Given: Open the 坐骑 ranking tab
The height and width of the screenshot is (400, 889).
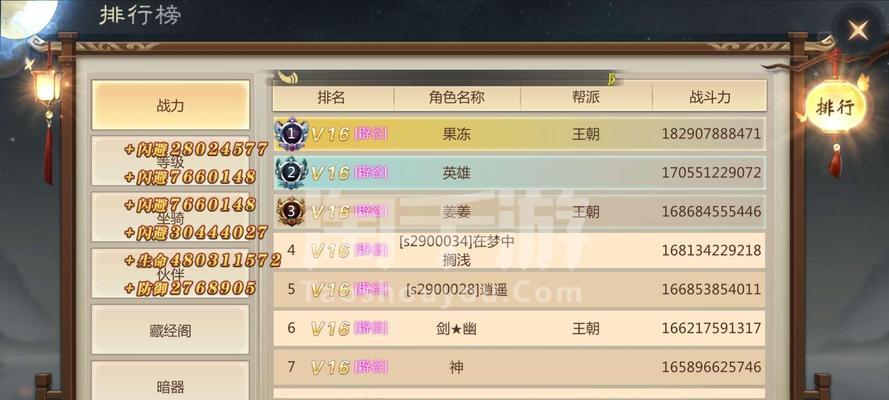Looking at the screenshot, I should click(x=171, y=218).
